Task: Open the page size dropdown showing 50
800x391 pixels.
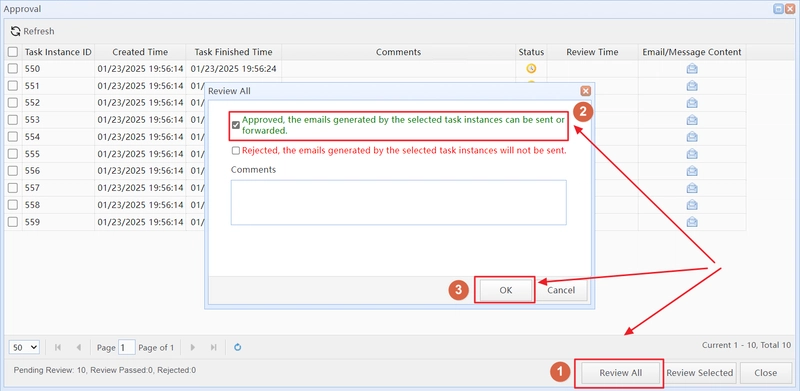Action: (x=24, y=348)
